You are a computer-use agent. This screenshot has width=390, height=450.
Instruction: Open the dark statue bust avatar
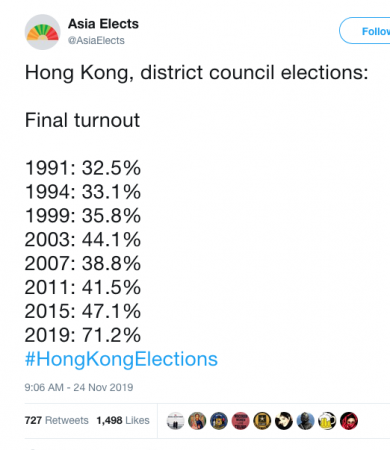[305, 421]
